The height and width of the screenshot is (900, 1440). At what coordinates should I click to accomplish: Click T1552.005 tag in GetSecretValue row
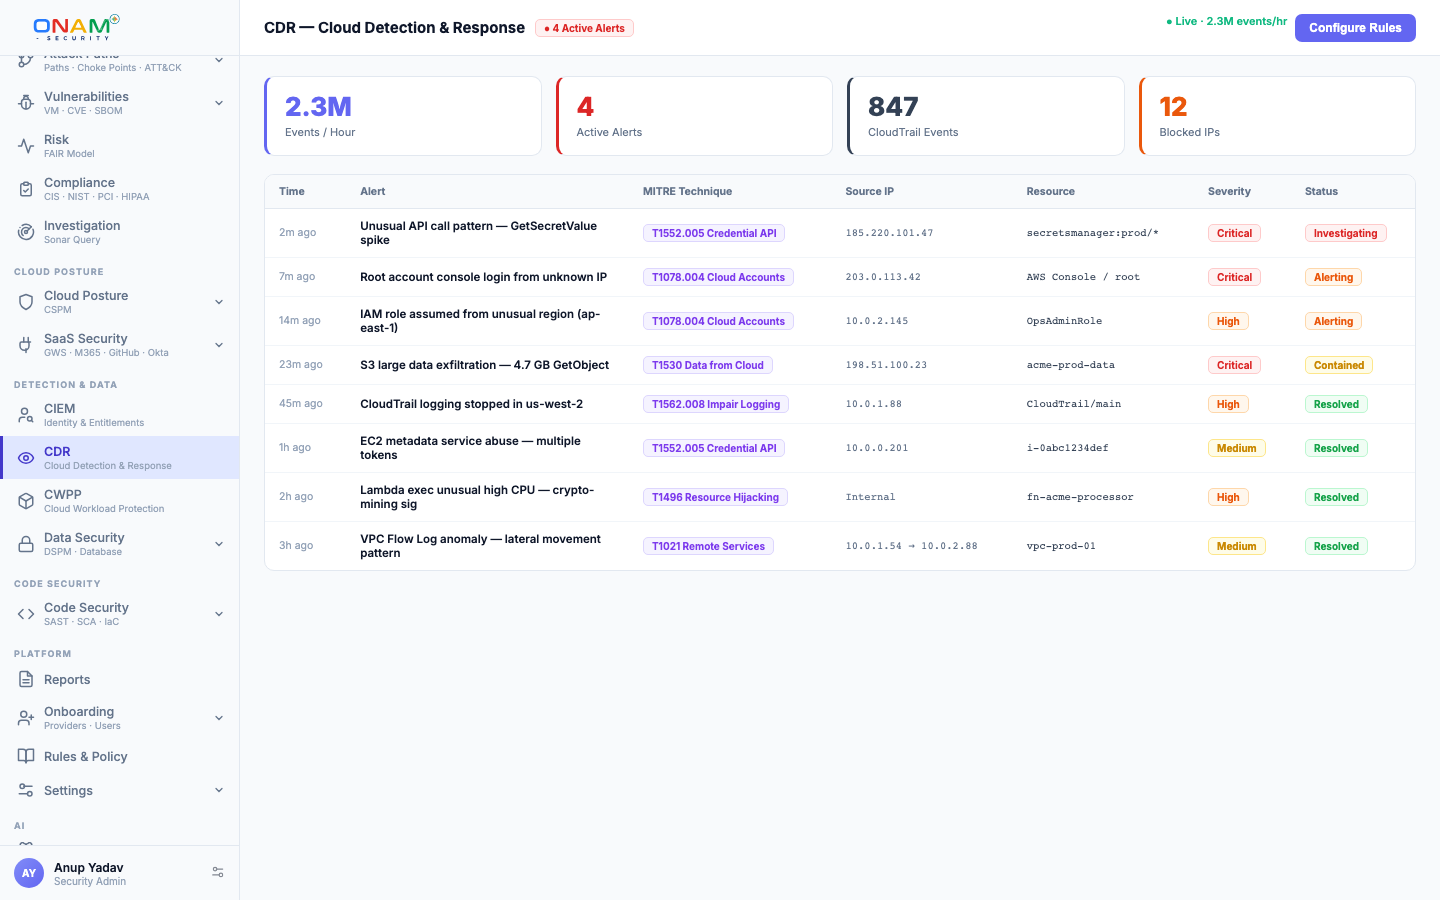click(714, 233)
